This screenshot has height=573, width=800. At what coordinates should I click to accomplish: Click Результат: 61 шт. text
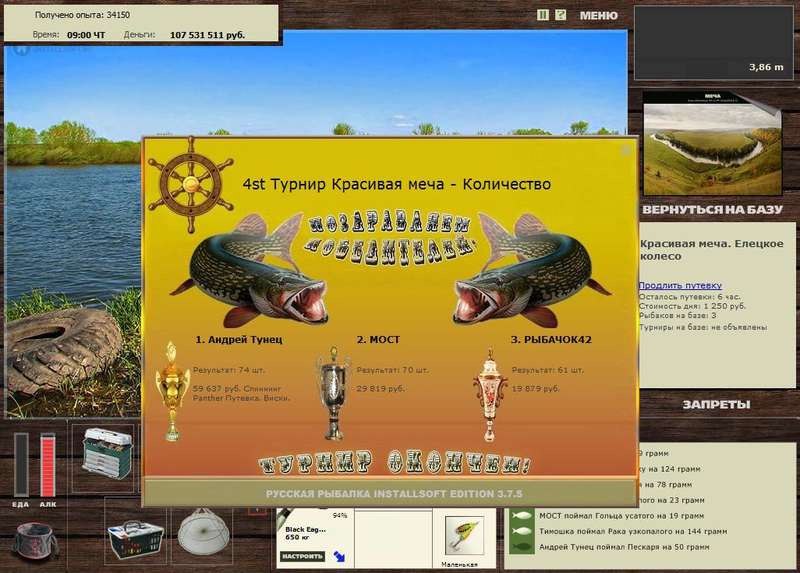click(x=547, y=370)
